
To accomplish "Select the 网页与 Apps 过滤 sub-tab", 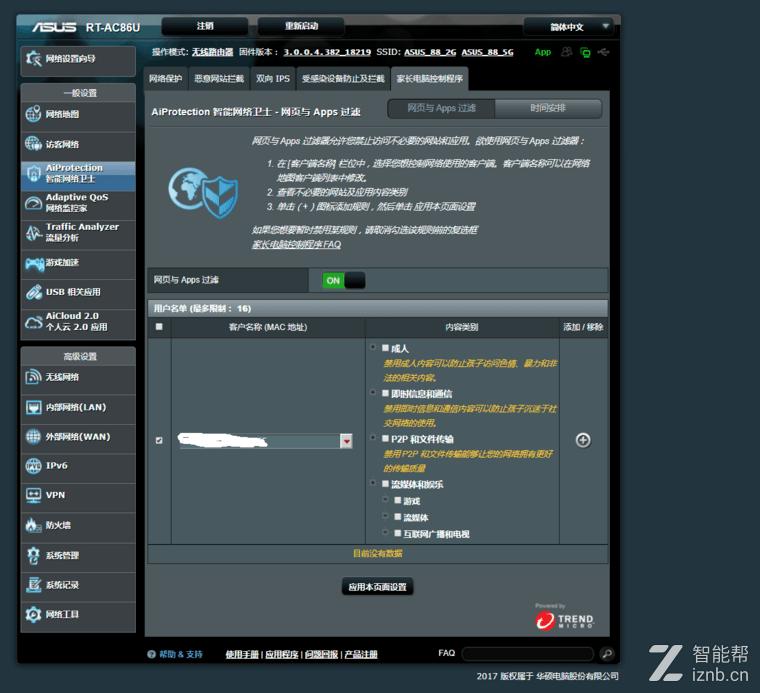I will (x=442, y=109).
